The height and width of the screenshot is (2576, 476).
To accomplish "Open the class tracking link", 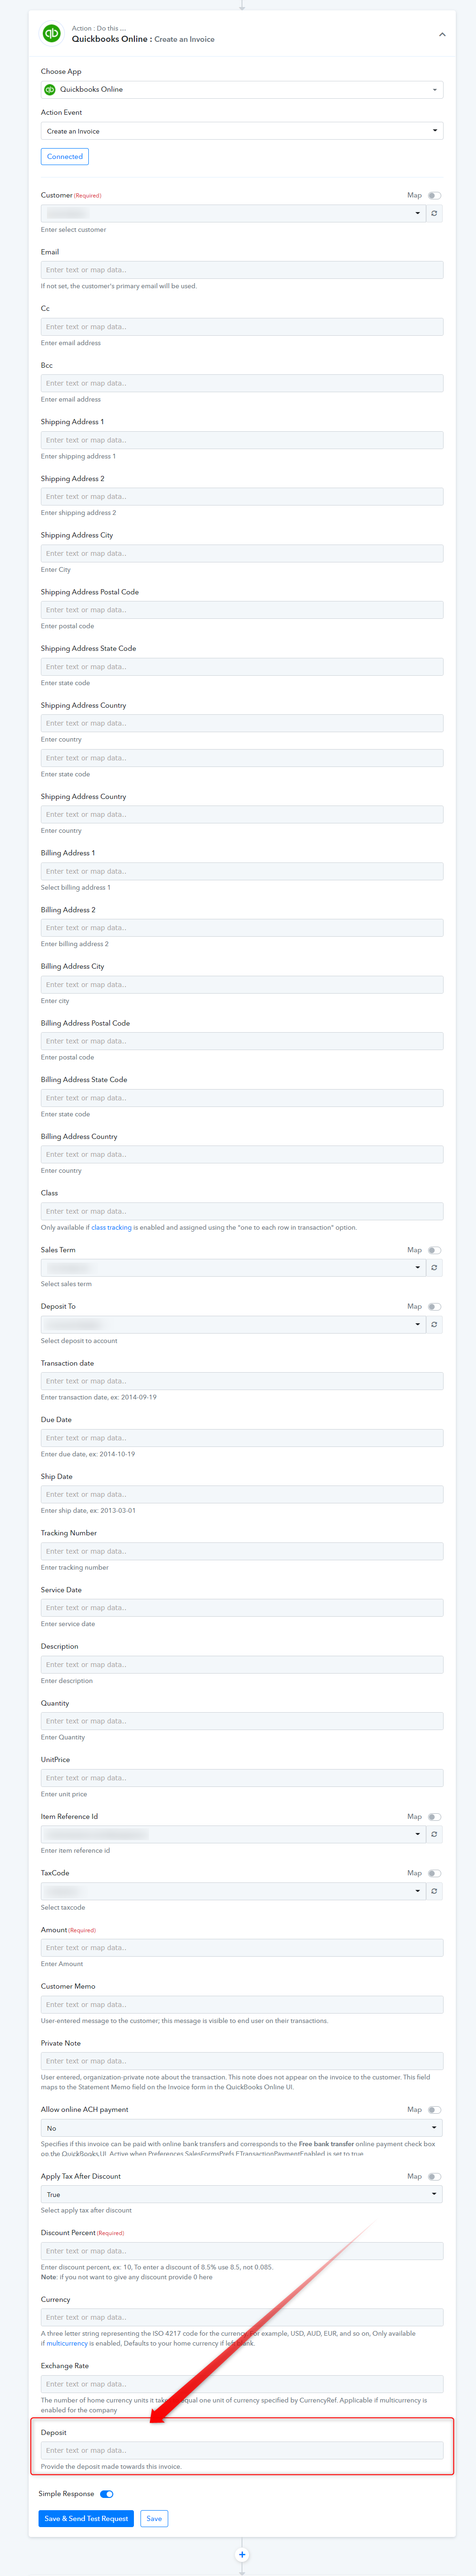I will coord(111,1228).
